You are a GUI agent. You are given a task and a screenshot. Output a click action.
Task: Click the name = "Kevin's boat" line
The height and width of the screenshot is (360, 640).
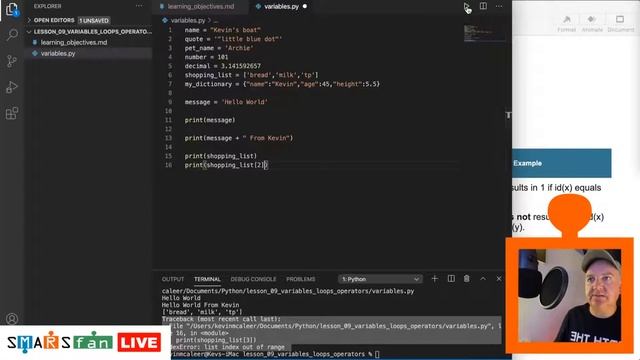click(222, 30)
